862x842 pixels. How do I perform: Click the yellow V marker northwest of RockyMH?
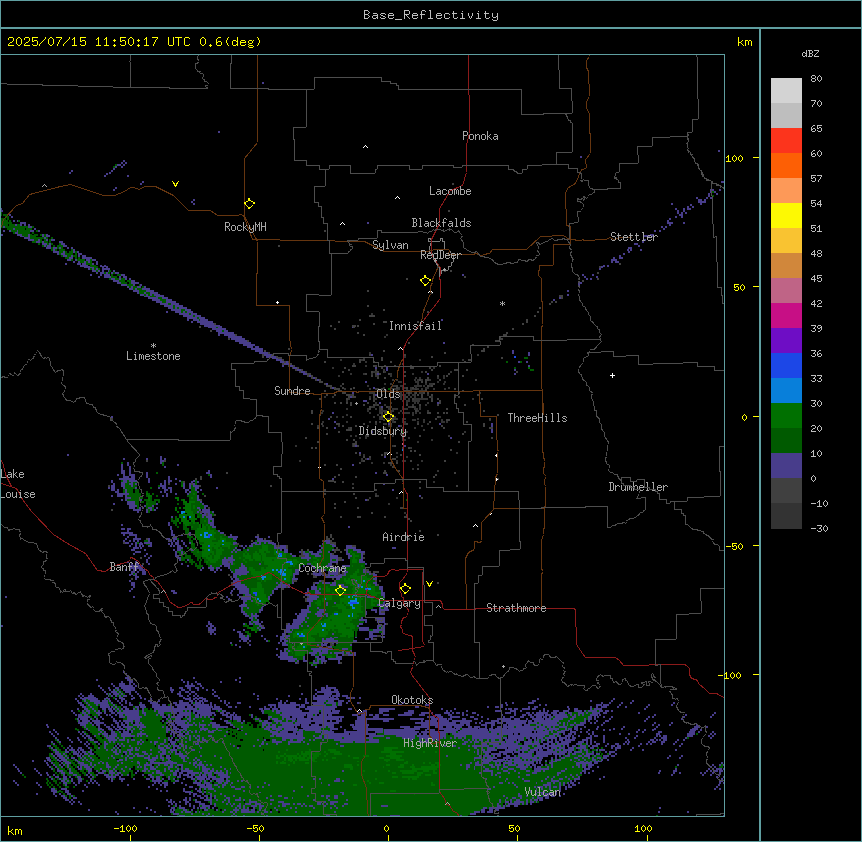175,184
